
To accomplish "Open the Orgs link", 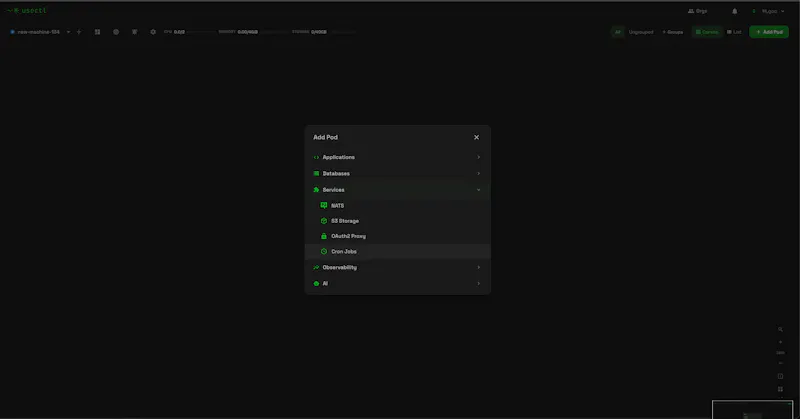I will click(697, 11).
